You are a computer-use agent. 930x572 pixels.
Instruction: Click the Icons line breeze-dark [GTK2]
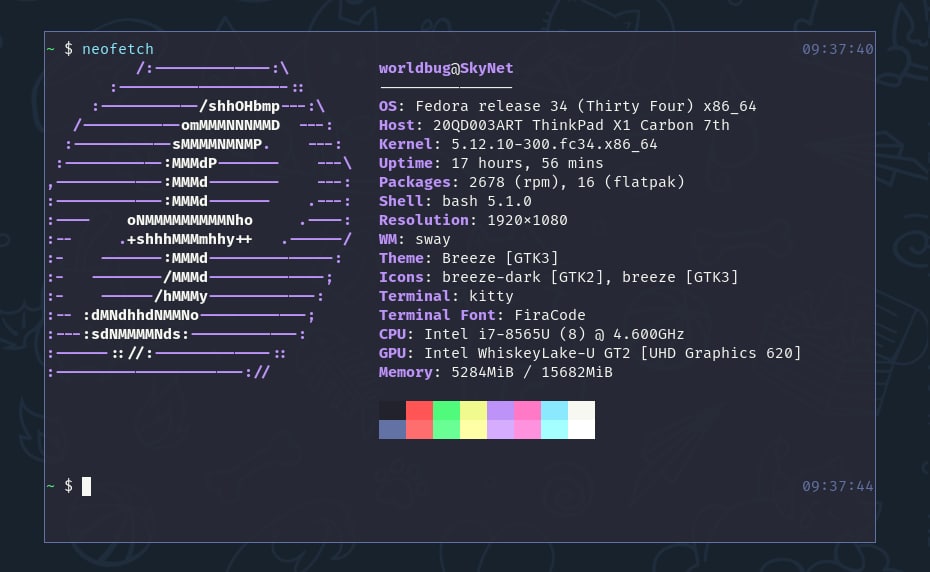click(x=558, y=277)
